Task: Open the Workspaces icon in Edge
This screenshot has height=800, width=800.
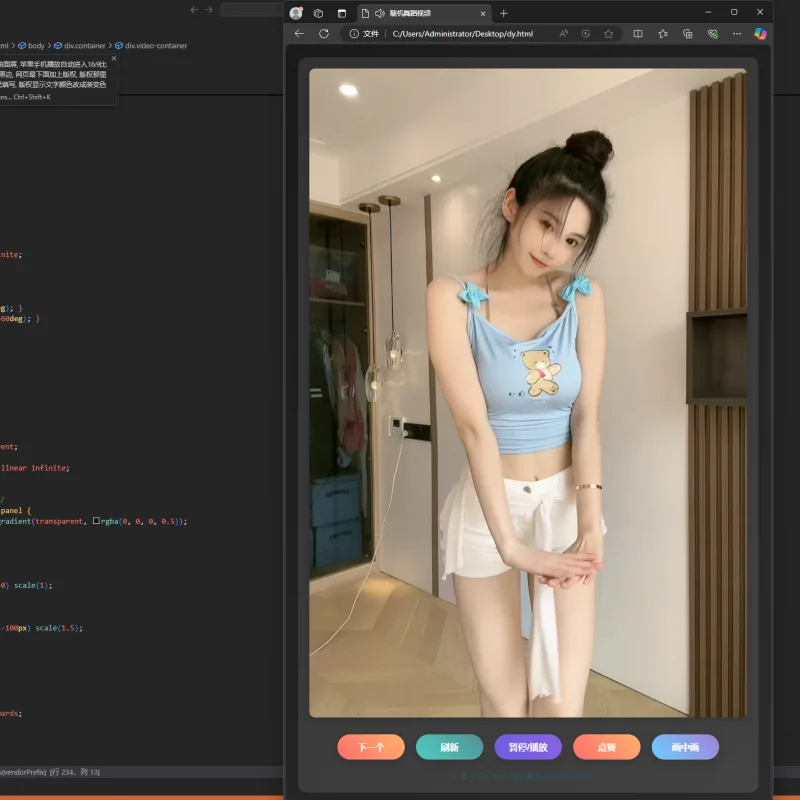Action: pyautogui.click(x=318, y=13)
